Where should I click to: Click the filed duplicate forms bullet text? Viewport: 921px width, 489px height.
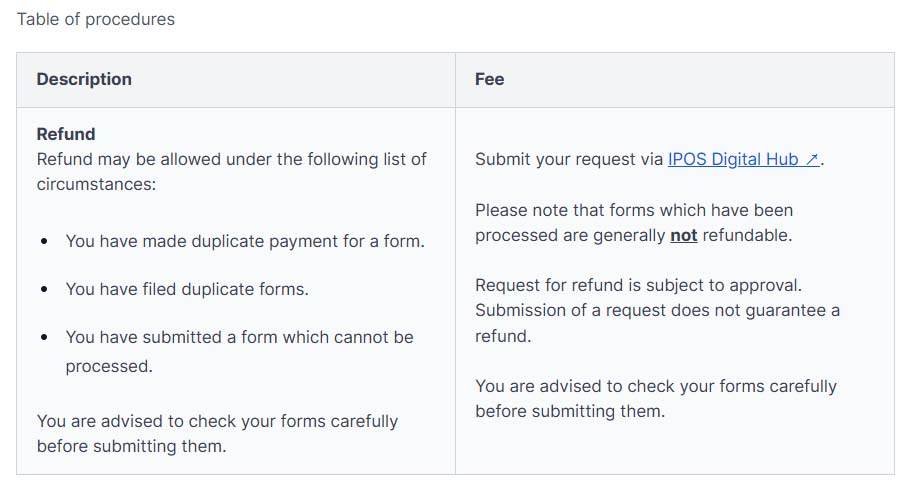click(x=187, y=289)
